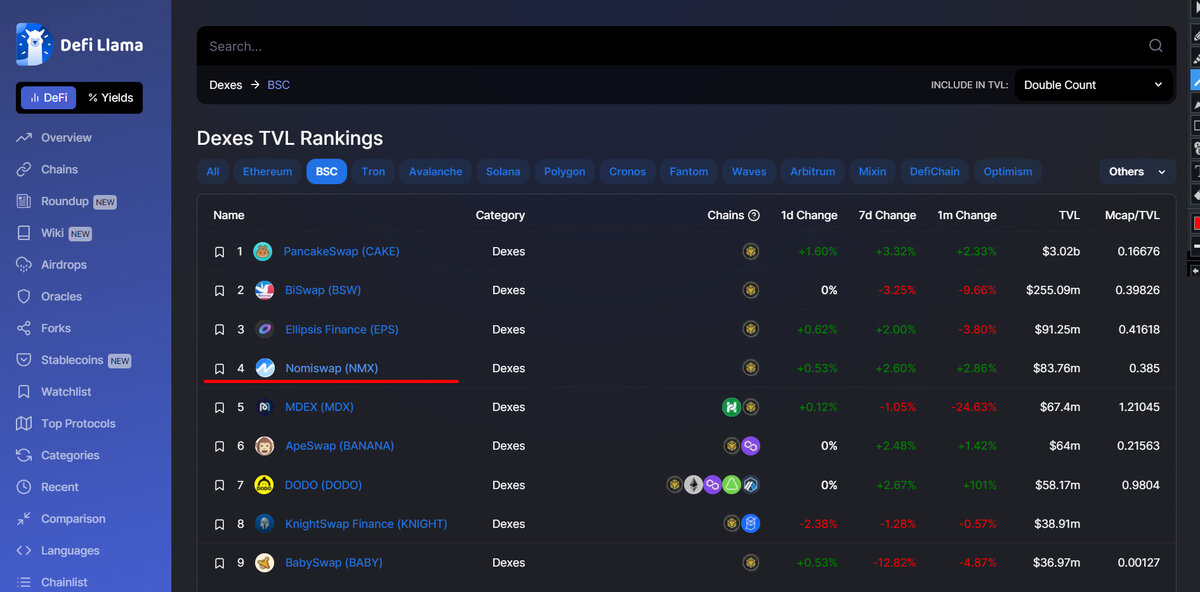Click the Dexes breadcrumb link
The width and height of the screenshot is (1200, 592).
226,85
